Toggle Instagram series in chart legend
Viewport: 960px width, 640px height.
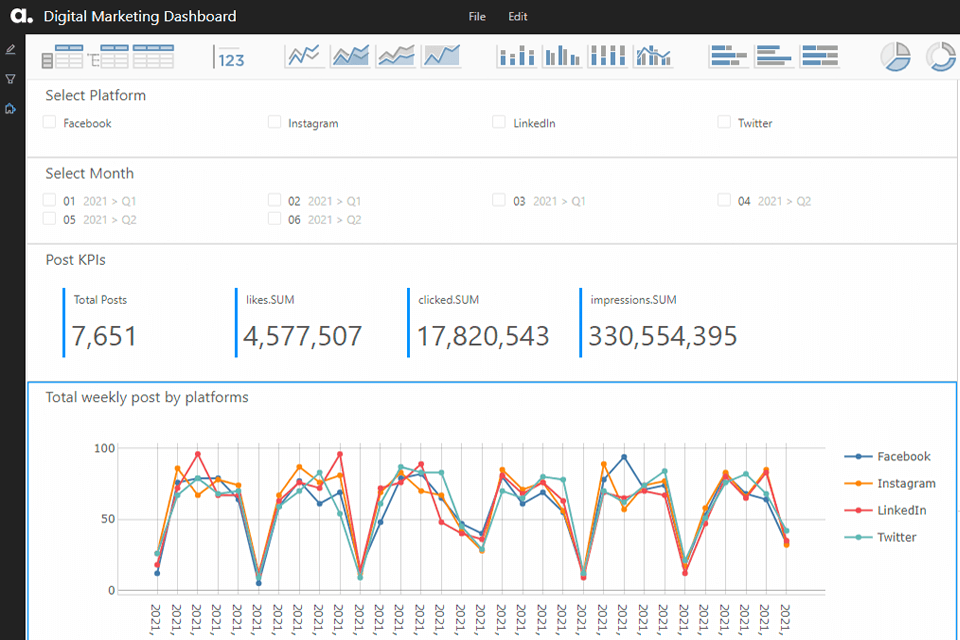coord(890,483)
